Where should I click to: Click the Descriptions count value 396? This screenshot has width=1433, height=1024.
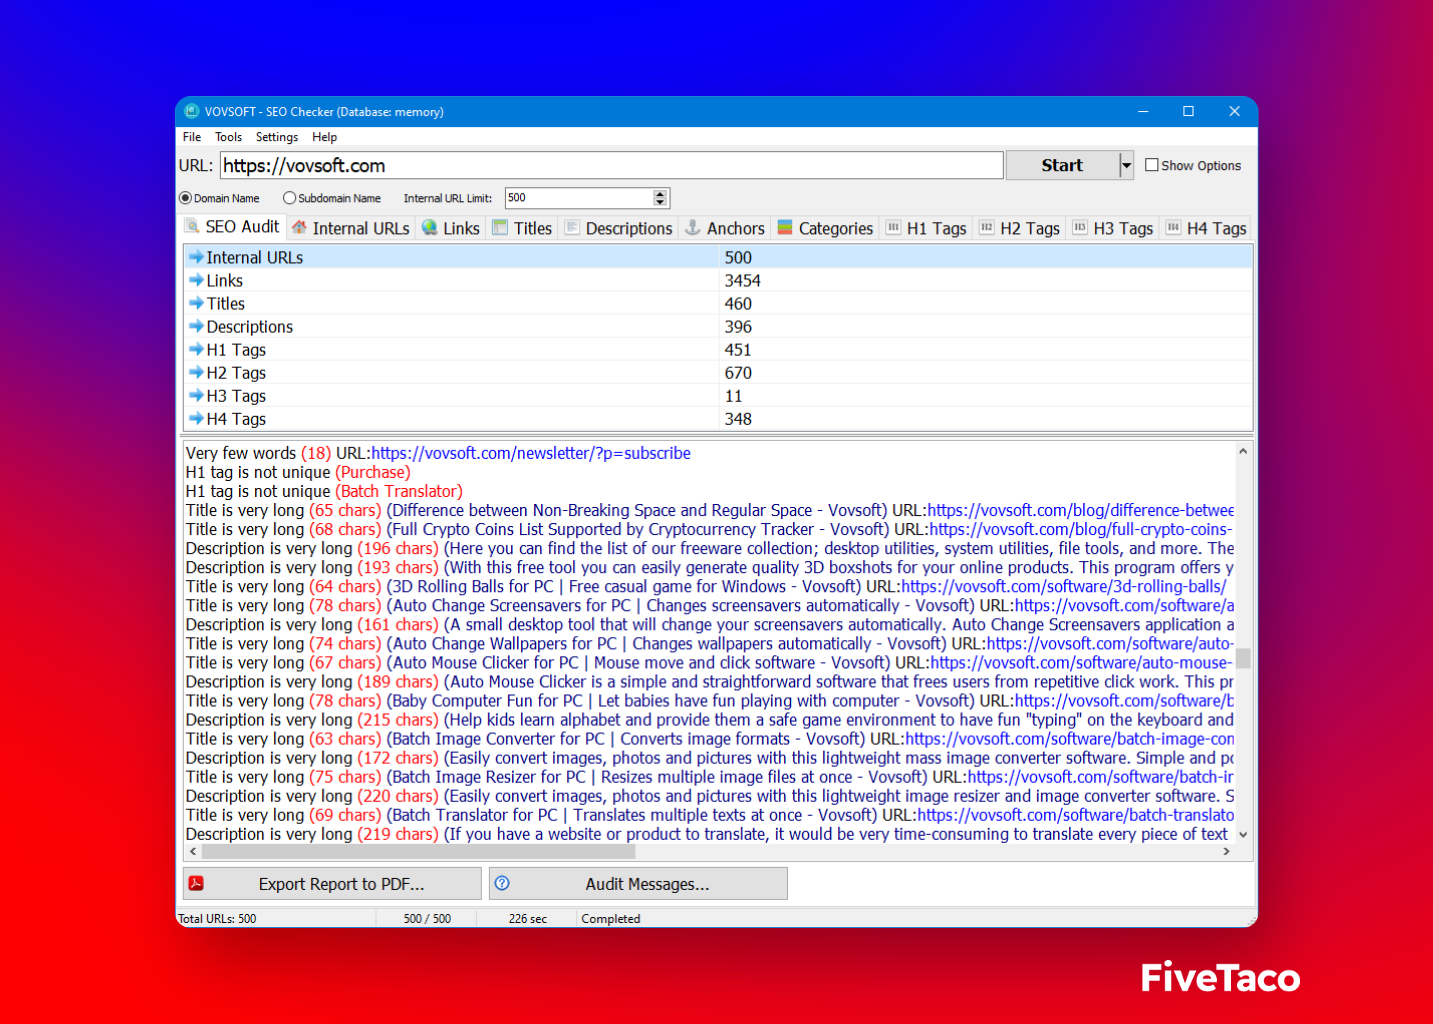click(x=738, y=326)
